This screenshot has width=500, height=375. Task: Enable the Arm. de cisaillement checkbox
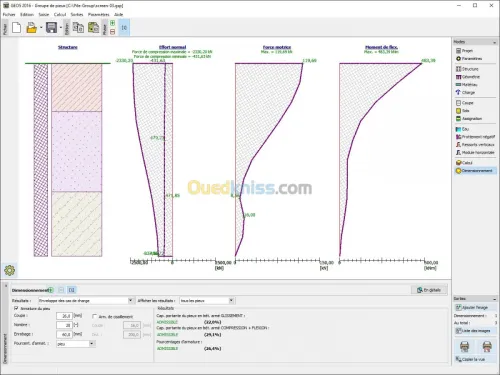click(x=95, y=316)
